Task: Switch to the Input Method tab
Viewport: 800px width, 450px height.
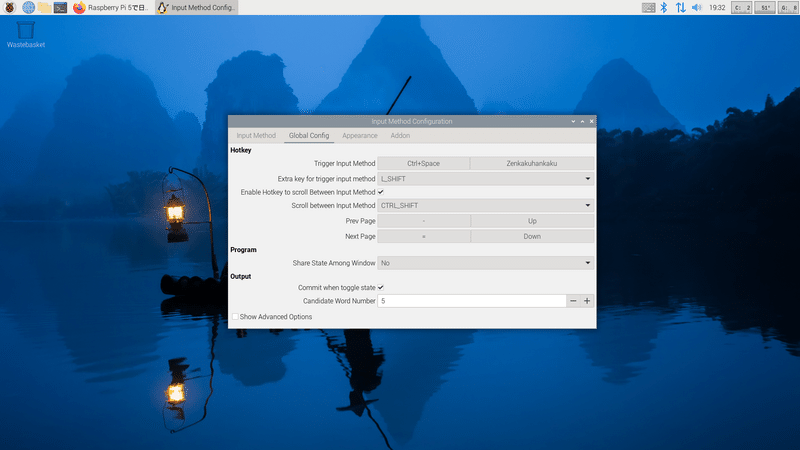Action: pyautogui.click(x=256, y=135)
